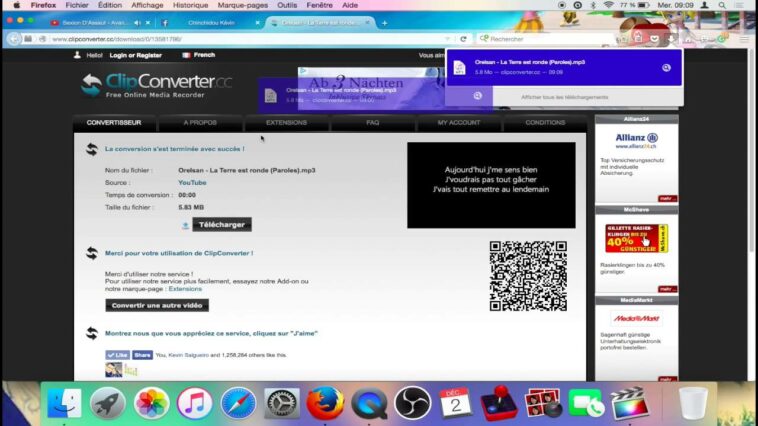Image resolution: width=758 pixels, height=426 pixels.
Task: Switch to the FAQ tab
Action: [x=372, y=122]
